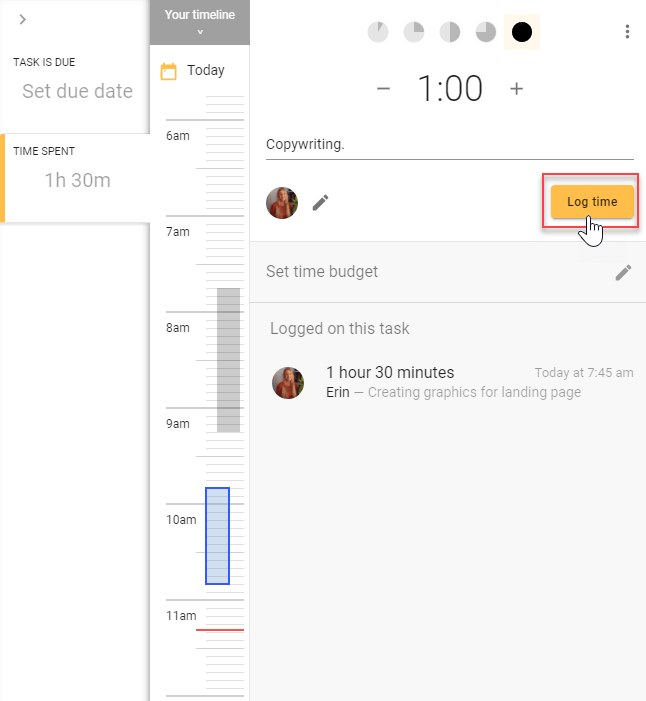
Task: Click the pencil icon beside the user avatar
Action: (320, 203)
